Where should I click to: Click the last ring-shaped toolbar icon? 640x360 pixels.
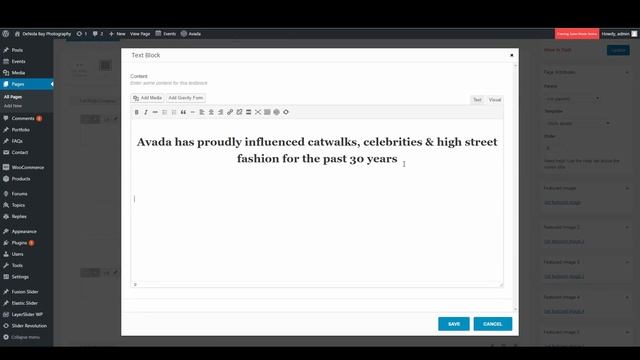tap(286, 112)
